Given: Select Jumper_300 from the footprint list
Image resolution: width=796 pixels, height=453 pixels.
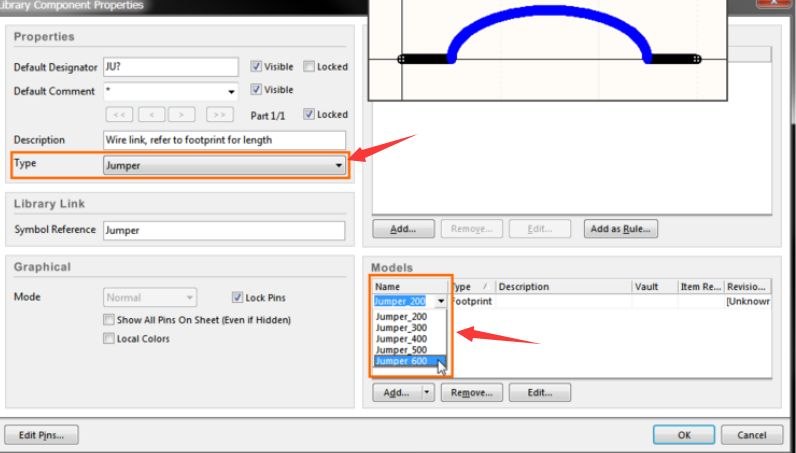Looking at the screenshot, I should point(401,328).
